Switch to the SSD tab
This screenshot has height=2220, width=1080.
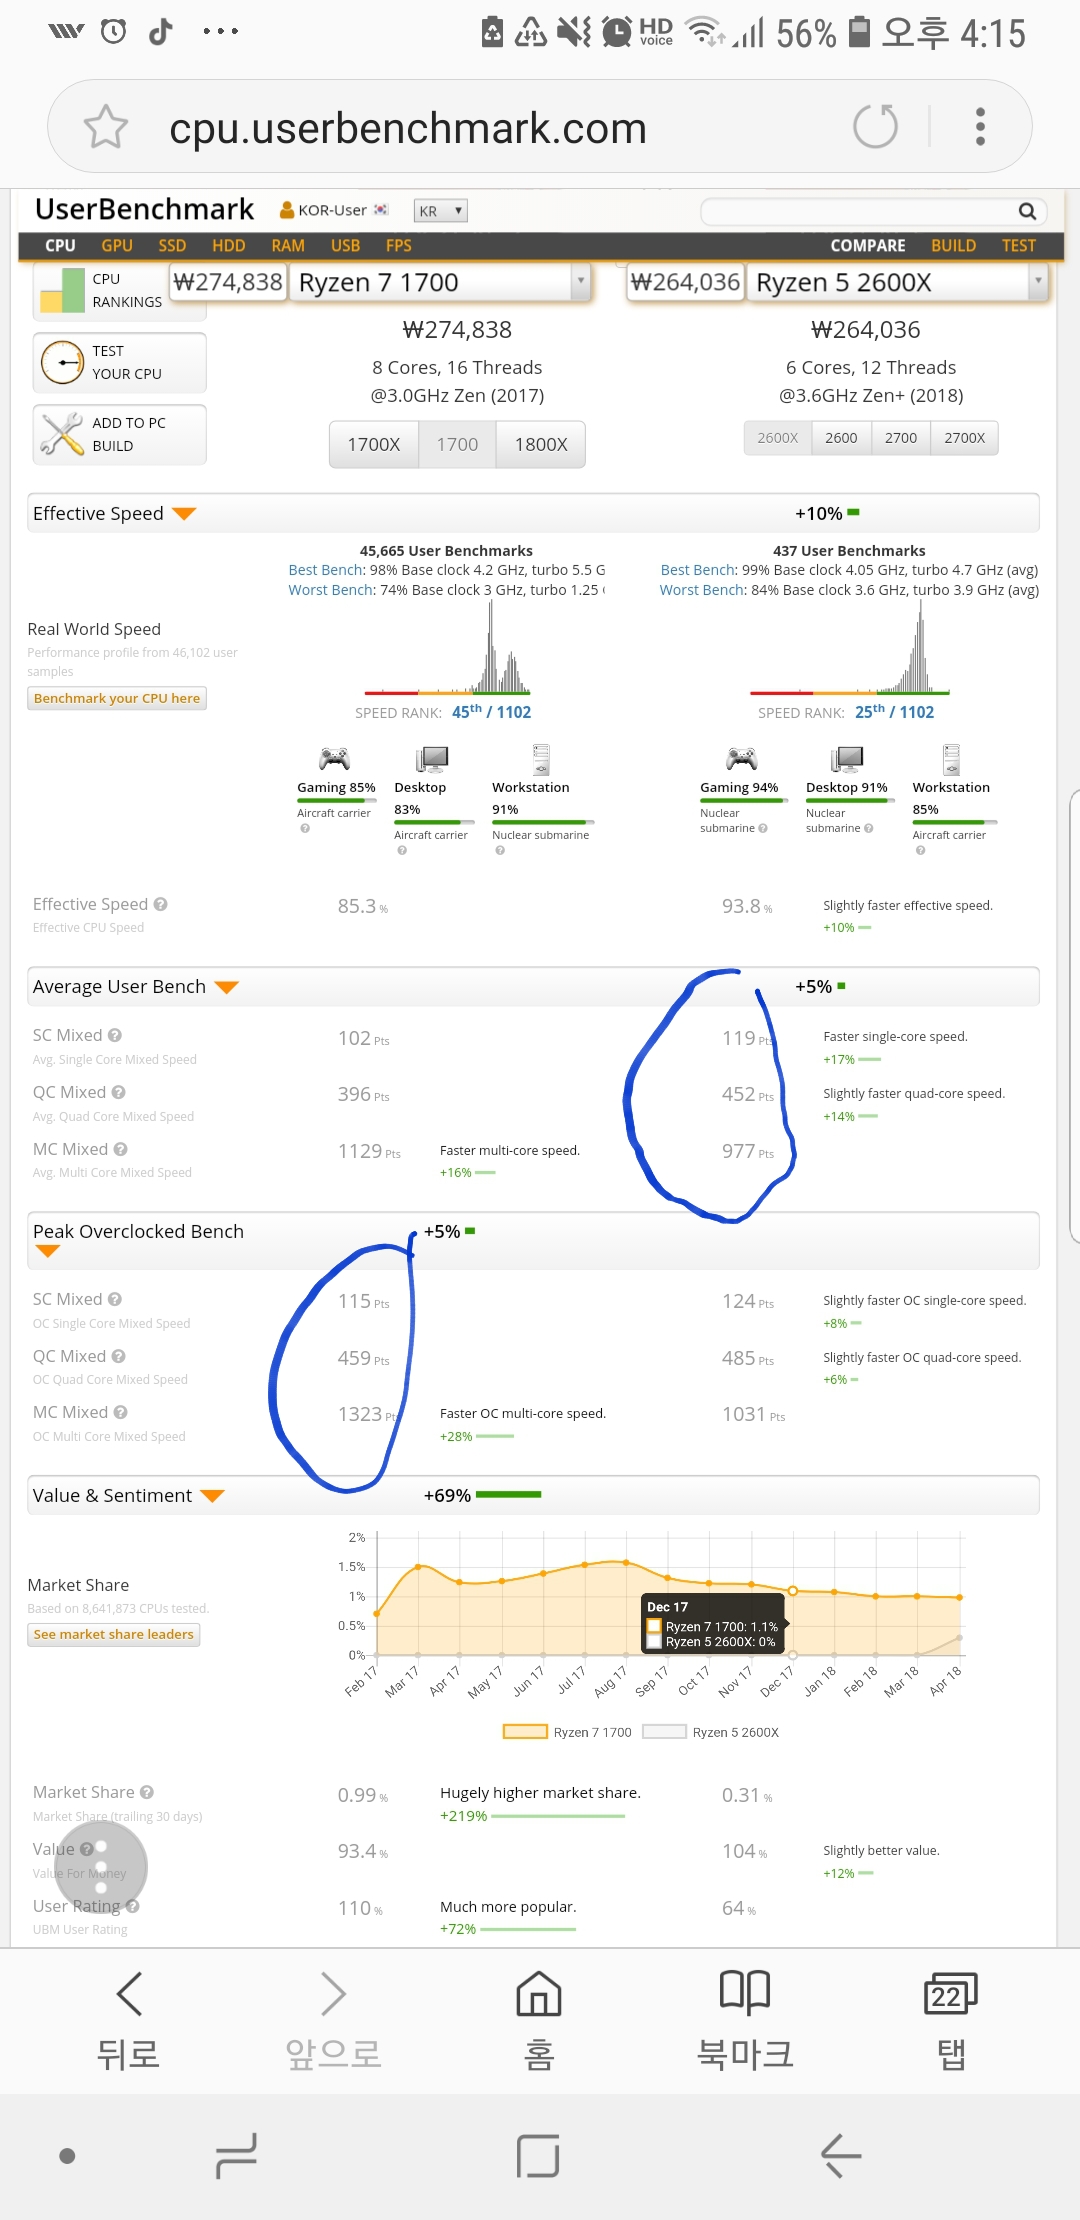click(x=172, y=246)
